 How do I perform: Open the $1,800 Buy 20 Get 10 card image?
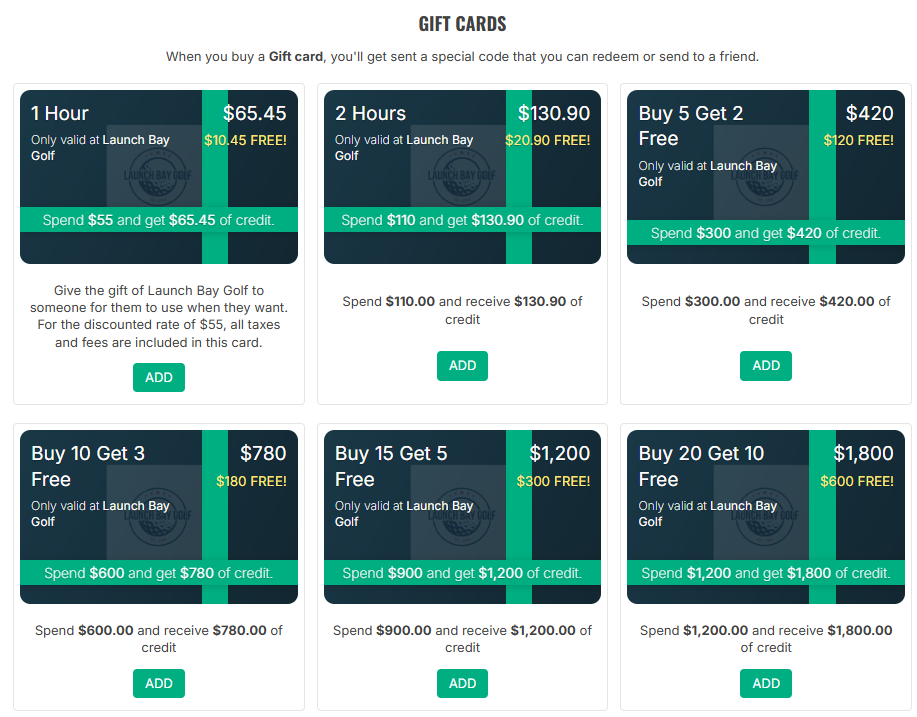point(766,517)
